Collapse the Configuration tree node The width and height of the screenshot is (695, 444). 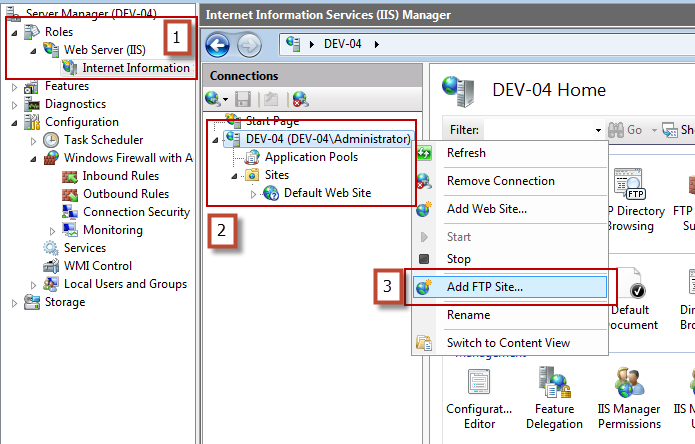tap(14, 123)
